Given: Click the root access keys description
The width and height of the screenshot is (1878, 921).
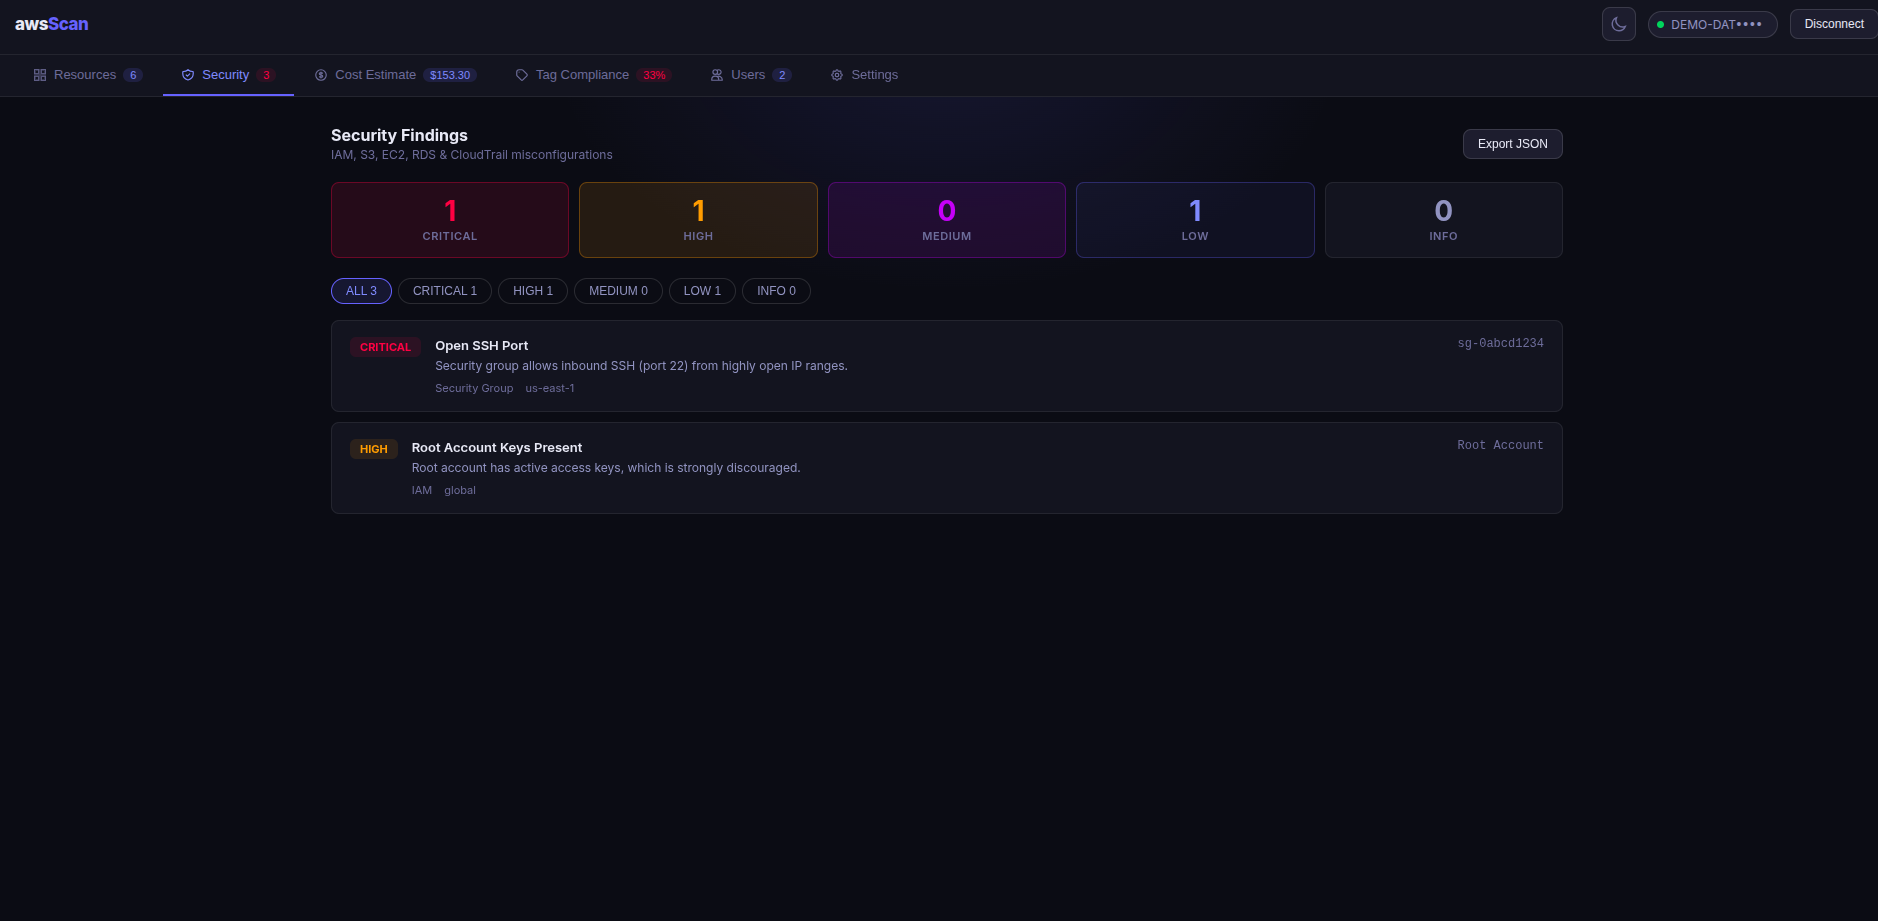Looking at the screenshot, I should (x=606, y=468).
